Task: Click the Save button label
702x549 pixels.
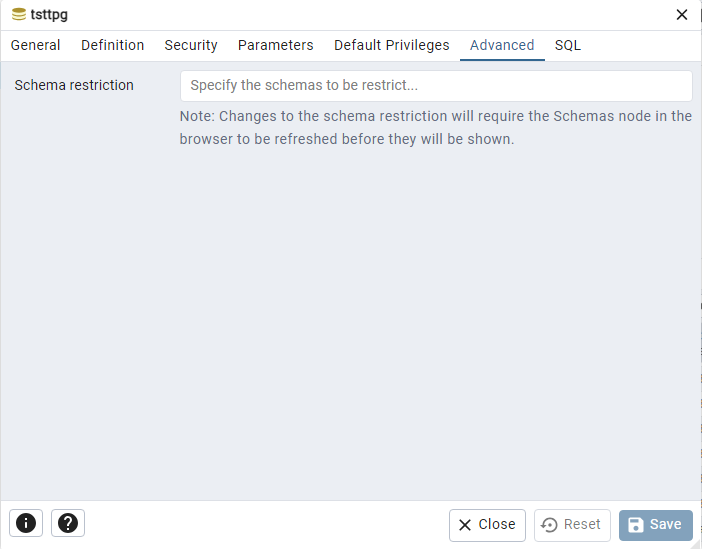Action: coord(666,524)
